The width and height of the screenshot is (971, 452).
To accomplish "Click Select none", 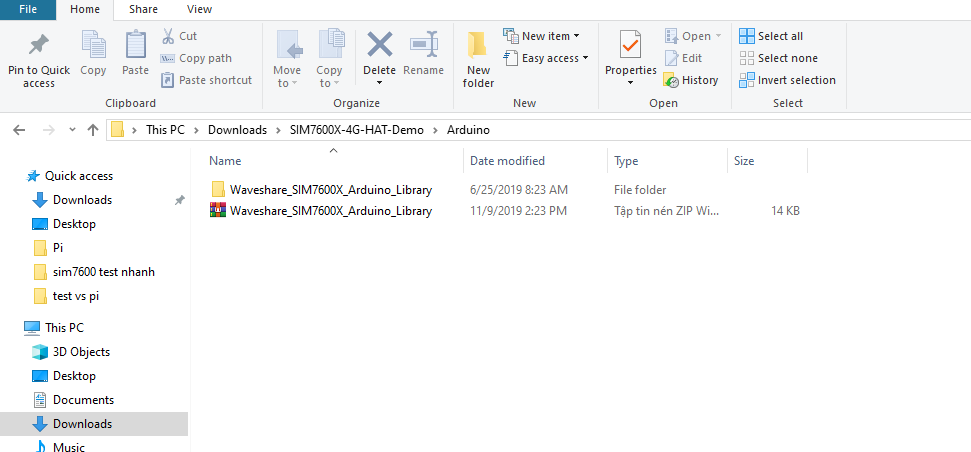I will (778, 58).
